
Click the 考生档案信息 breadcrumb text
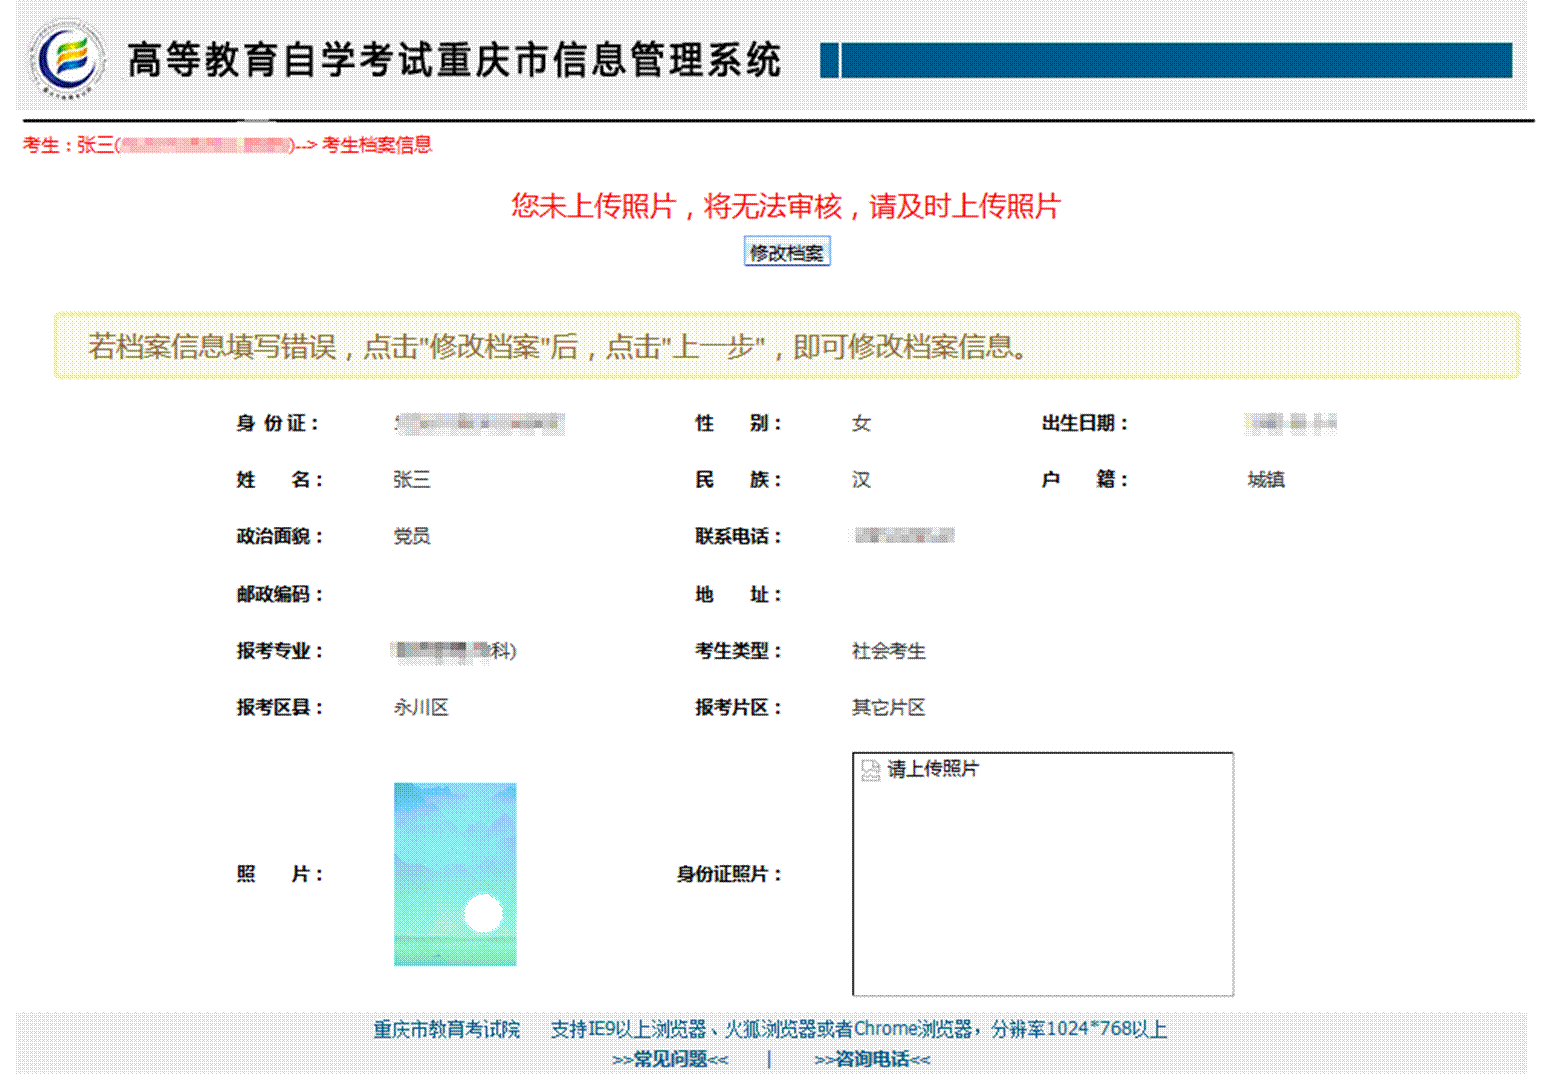377,145
